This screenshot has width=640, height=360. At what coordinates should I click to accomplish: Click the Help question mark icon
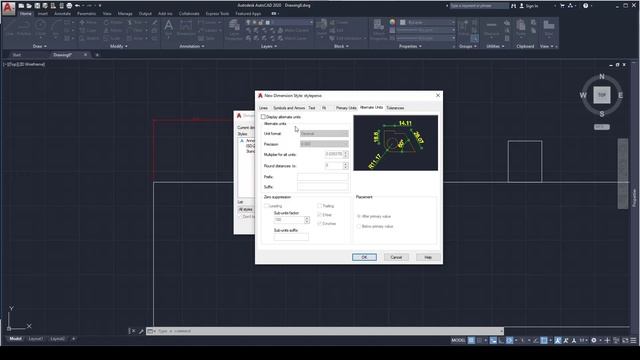(586, 6)
